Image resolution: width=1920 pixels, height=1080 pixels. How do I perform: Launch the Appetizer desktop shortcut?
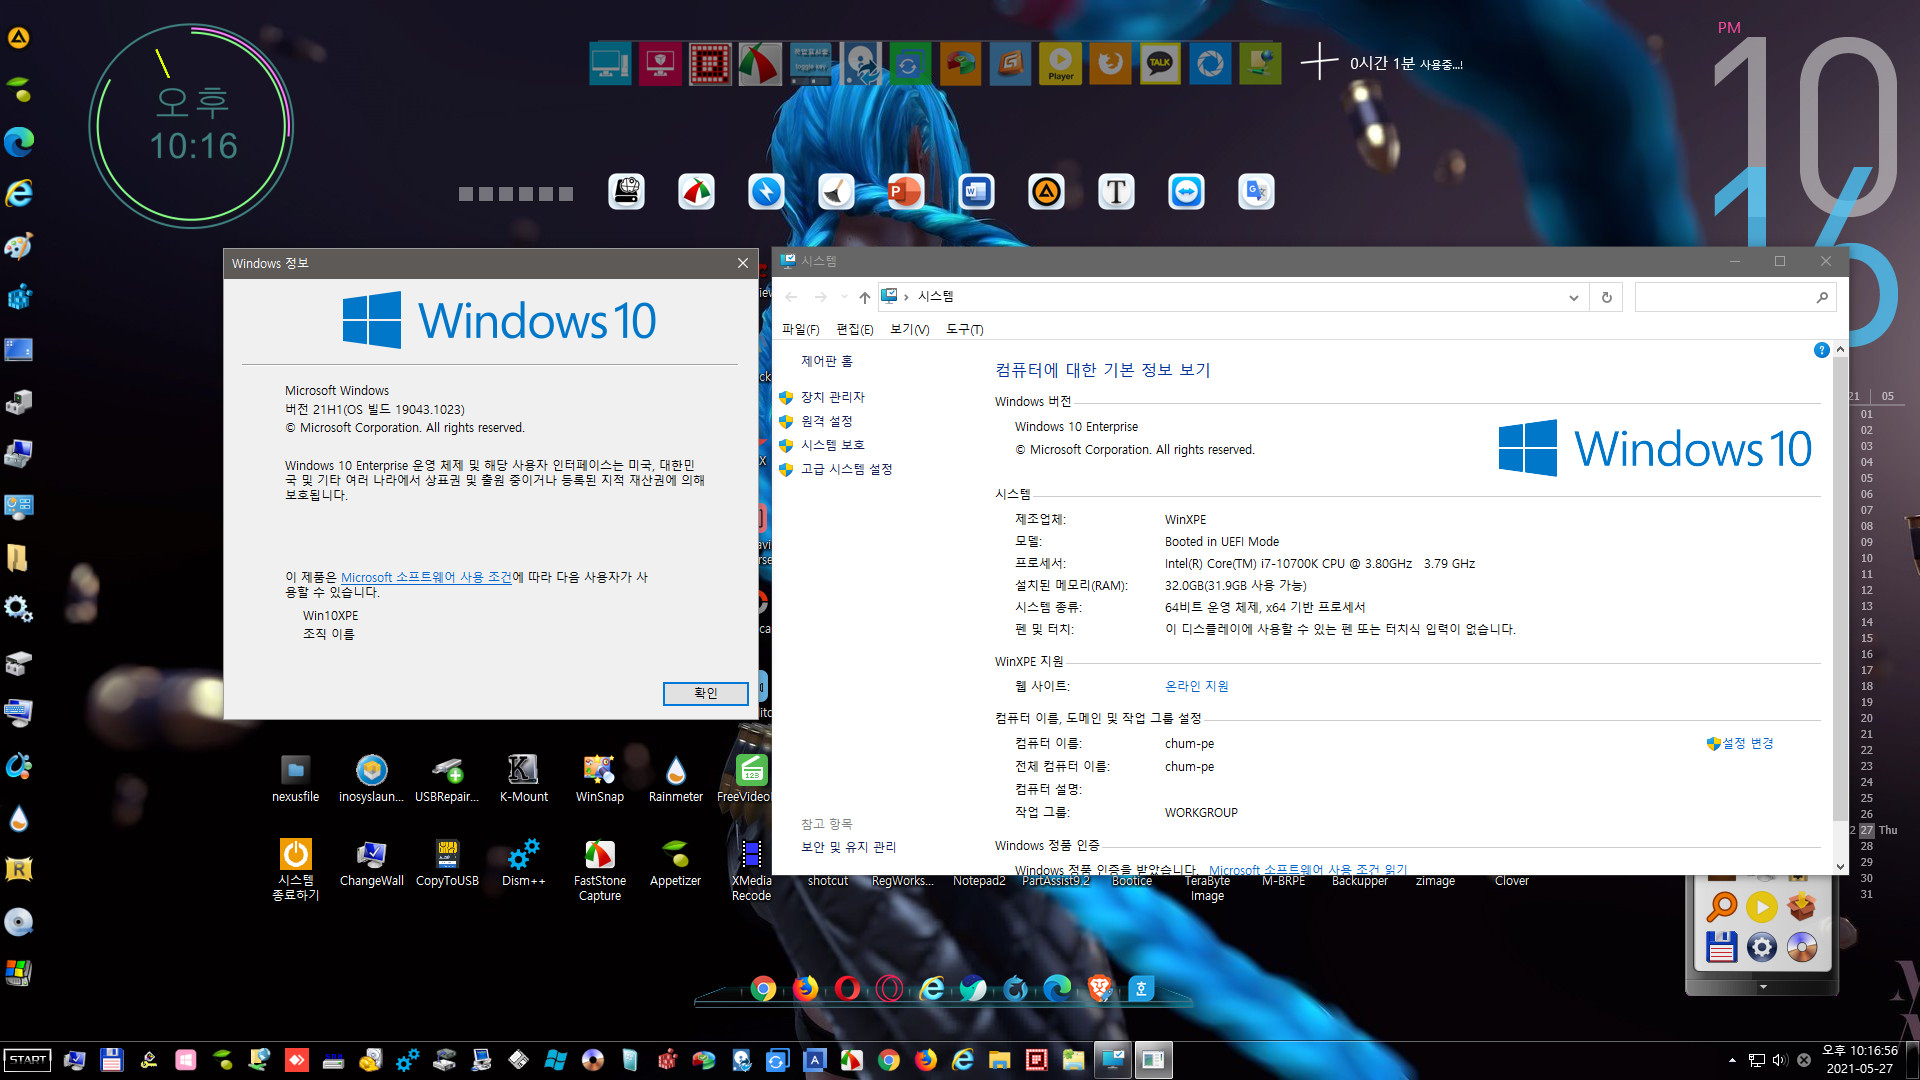675,863
